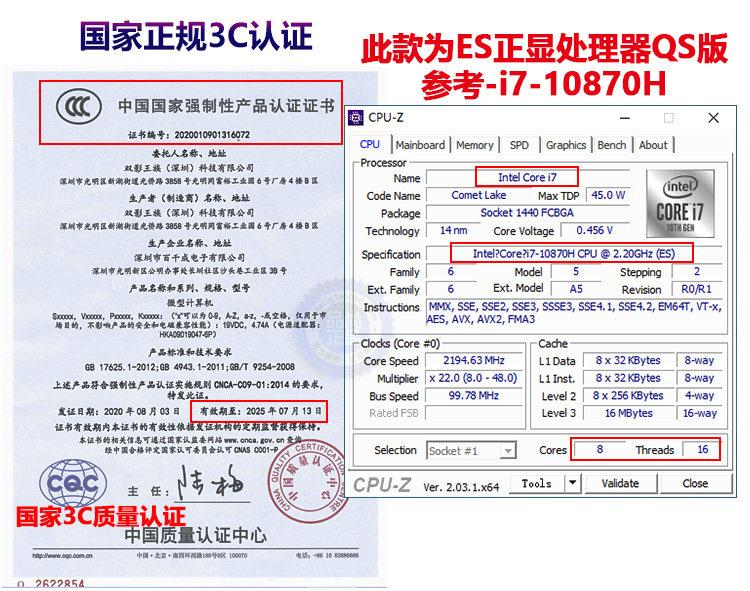Close the CPU-Z window with X

[x=713, y=118]
